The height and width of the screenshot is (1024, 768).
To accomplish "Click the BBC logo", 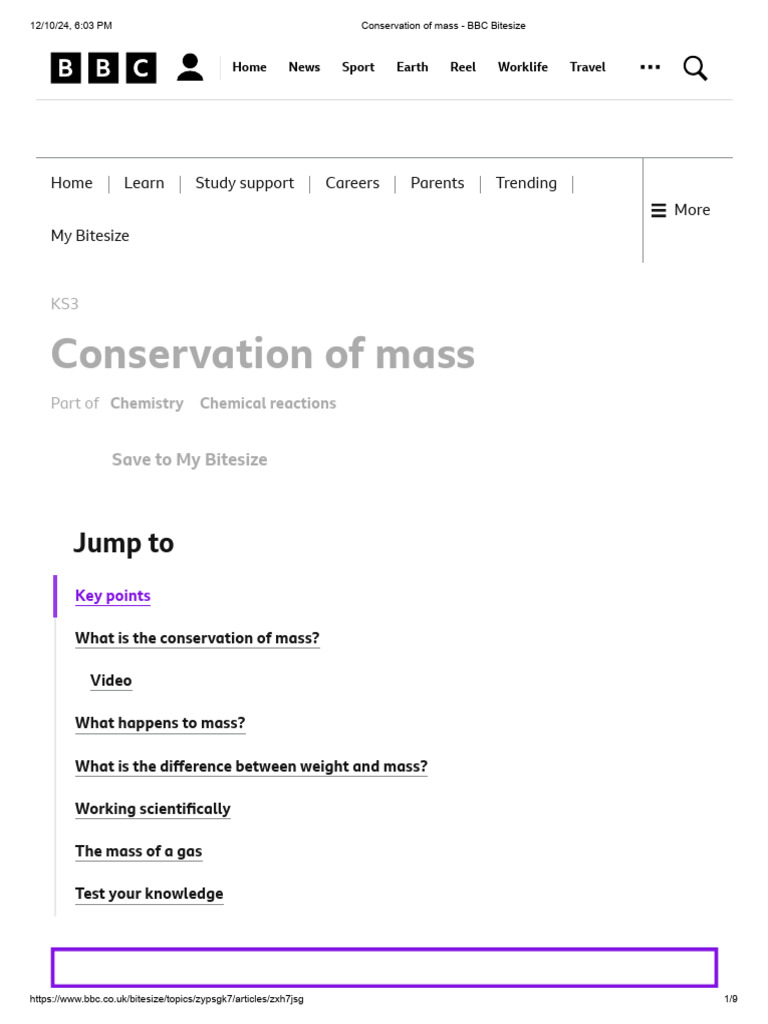I will 104,68.
